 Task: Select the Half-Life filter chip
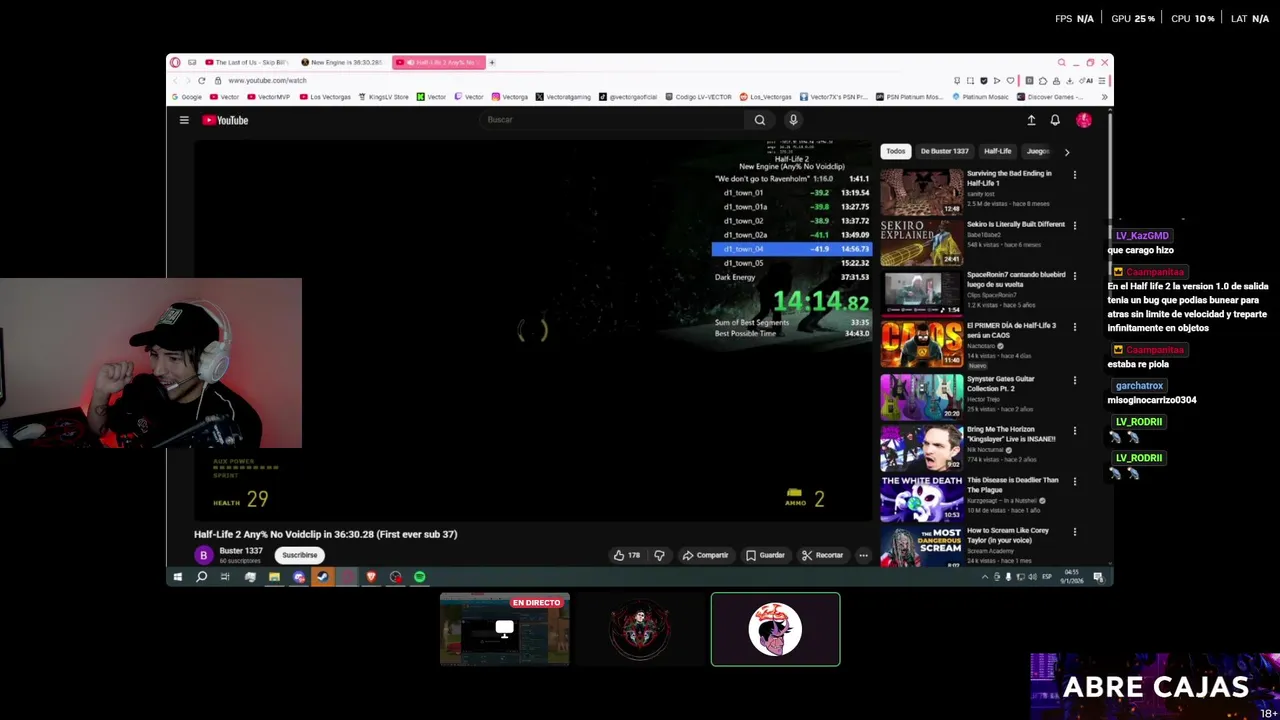(x=997, y=151)
